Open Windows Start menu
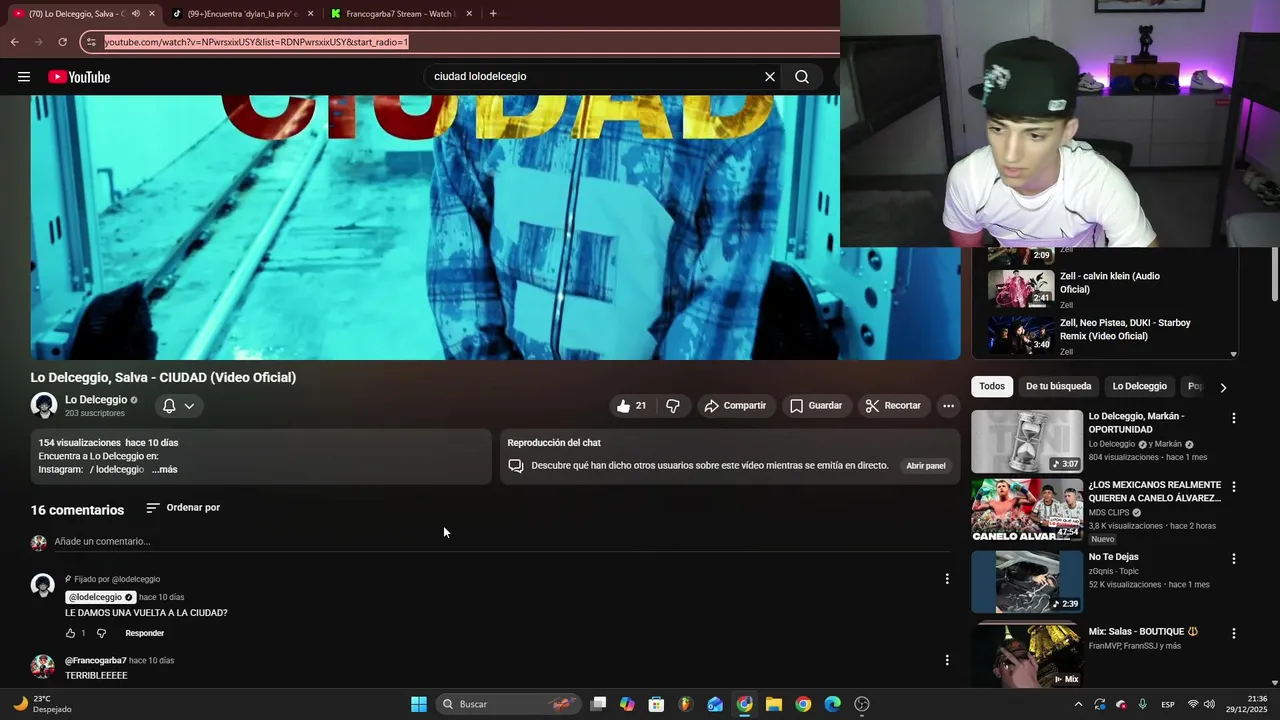1280x720 pixels. [419, 704]
